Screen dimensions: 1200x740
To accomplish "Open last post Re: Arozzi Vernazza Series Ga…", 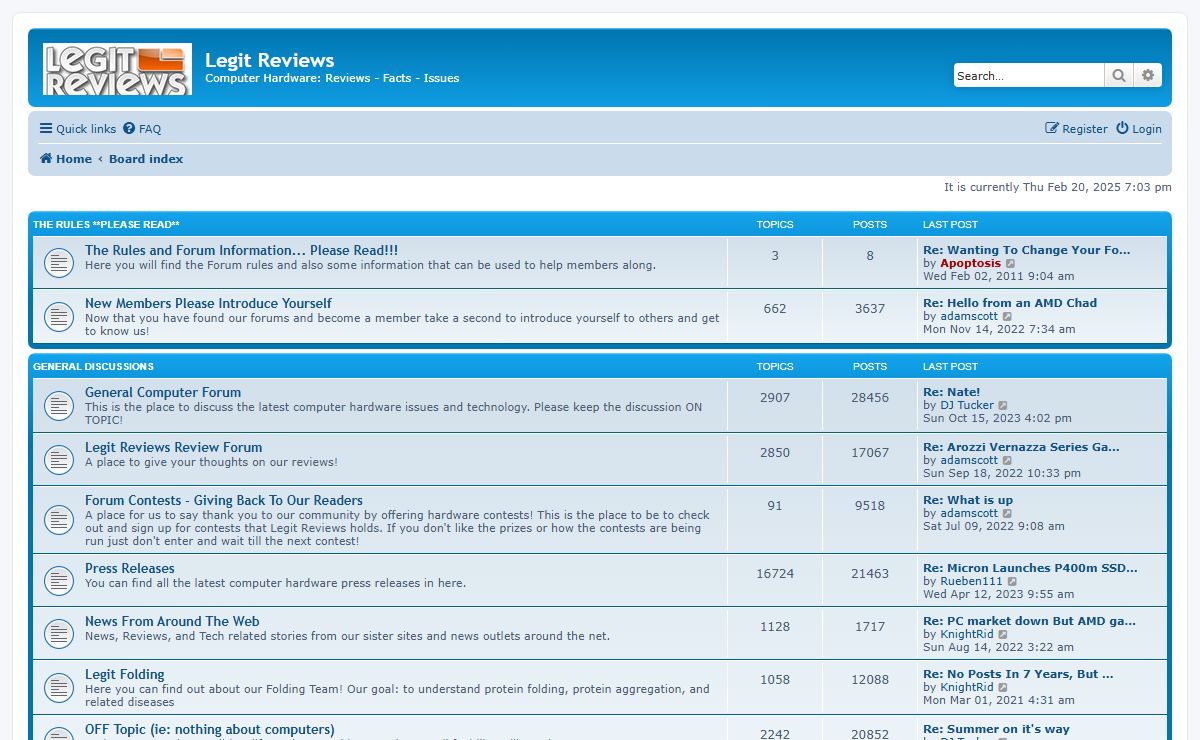I will click(x=1021, y=447).
